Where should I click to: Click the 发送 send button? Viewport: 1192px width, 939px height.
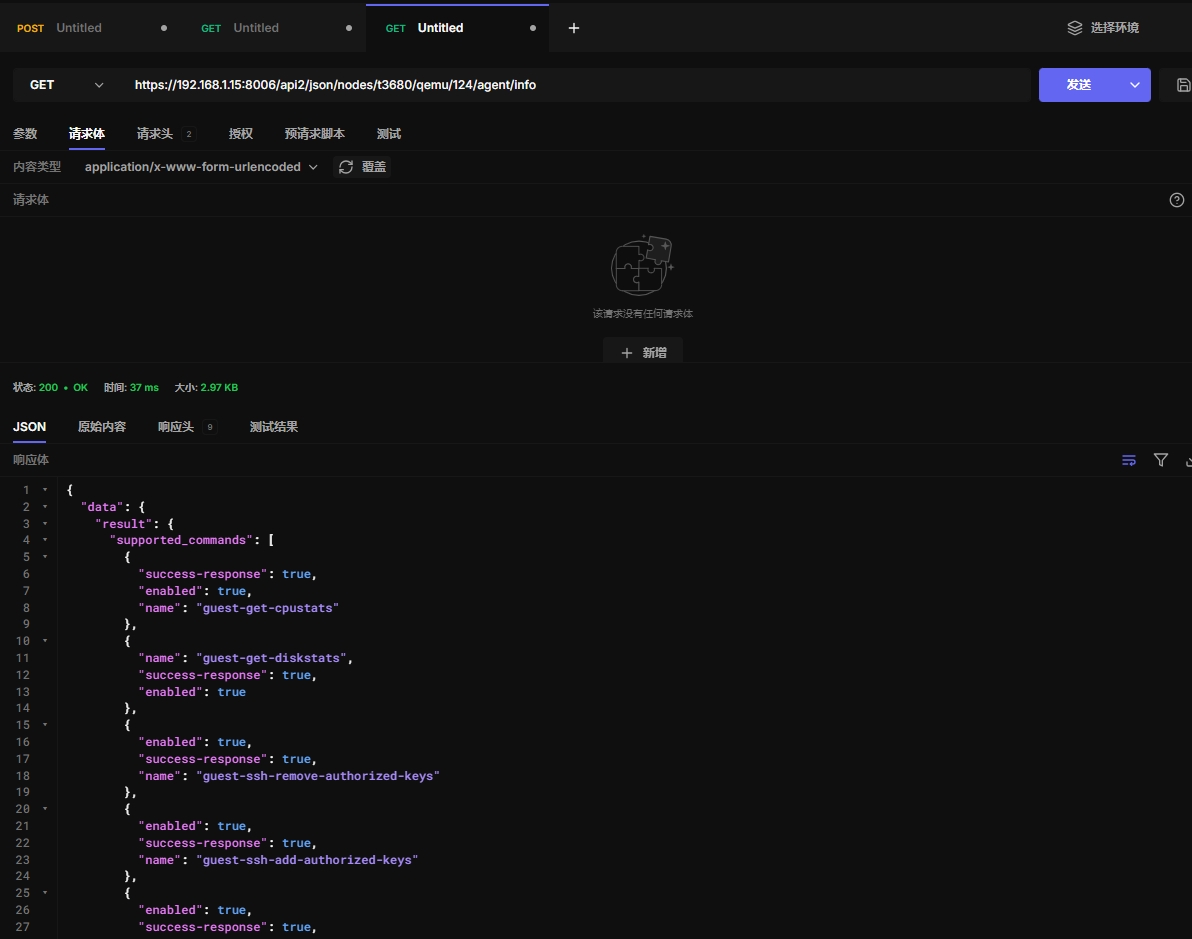1079,85
